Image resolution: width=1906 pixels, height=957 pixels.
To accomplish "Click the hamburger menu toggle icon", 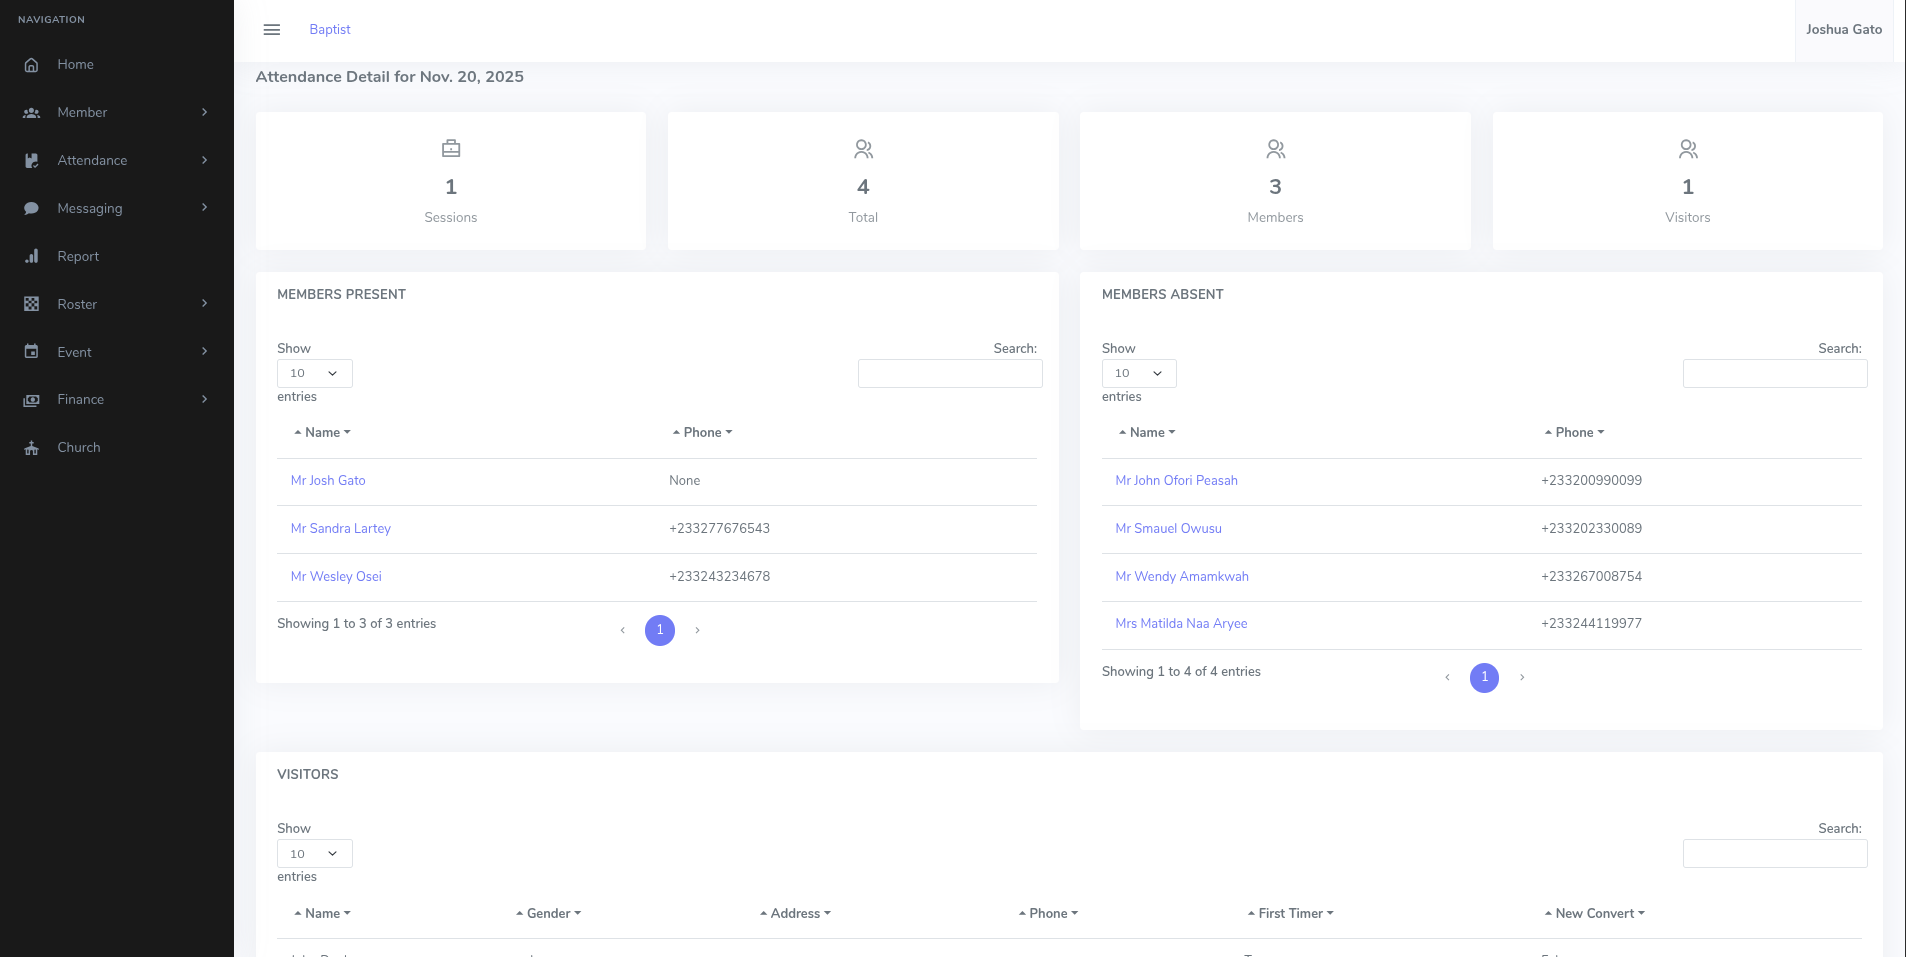I will [271, 30].
